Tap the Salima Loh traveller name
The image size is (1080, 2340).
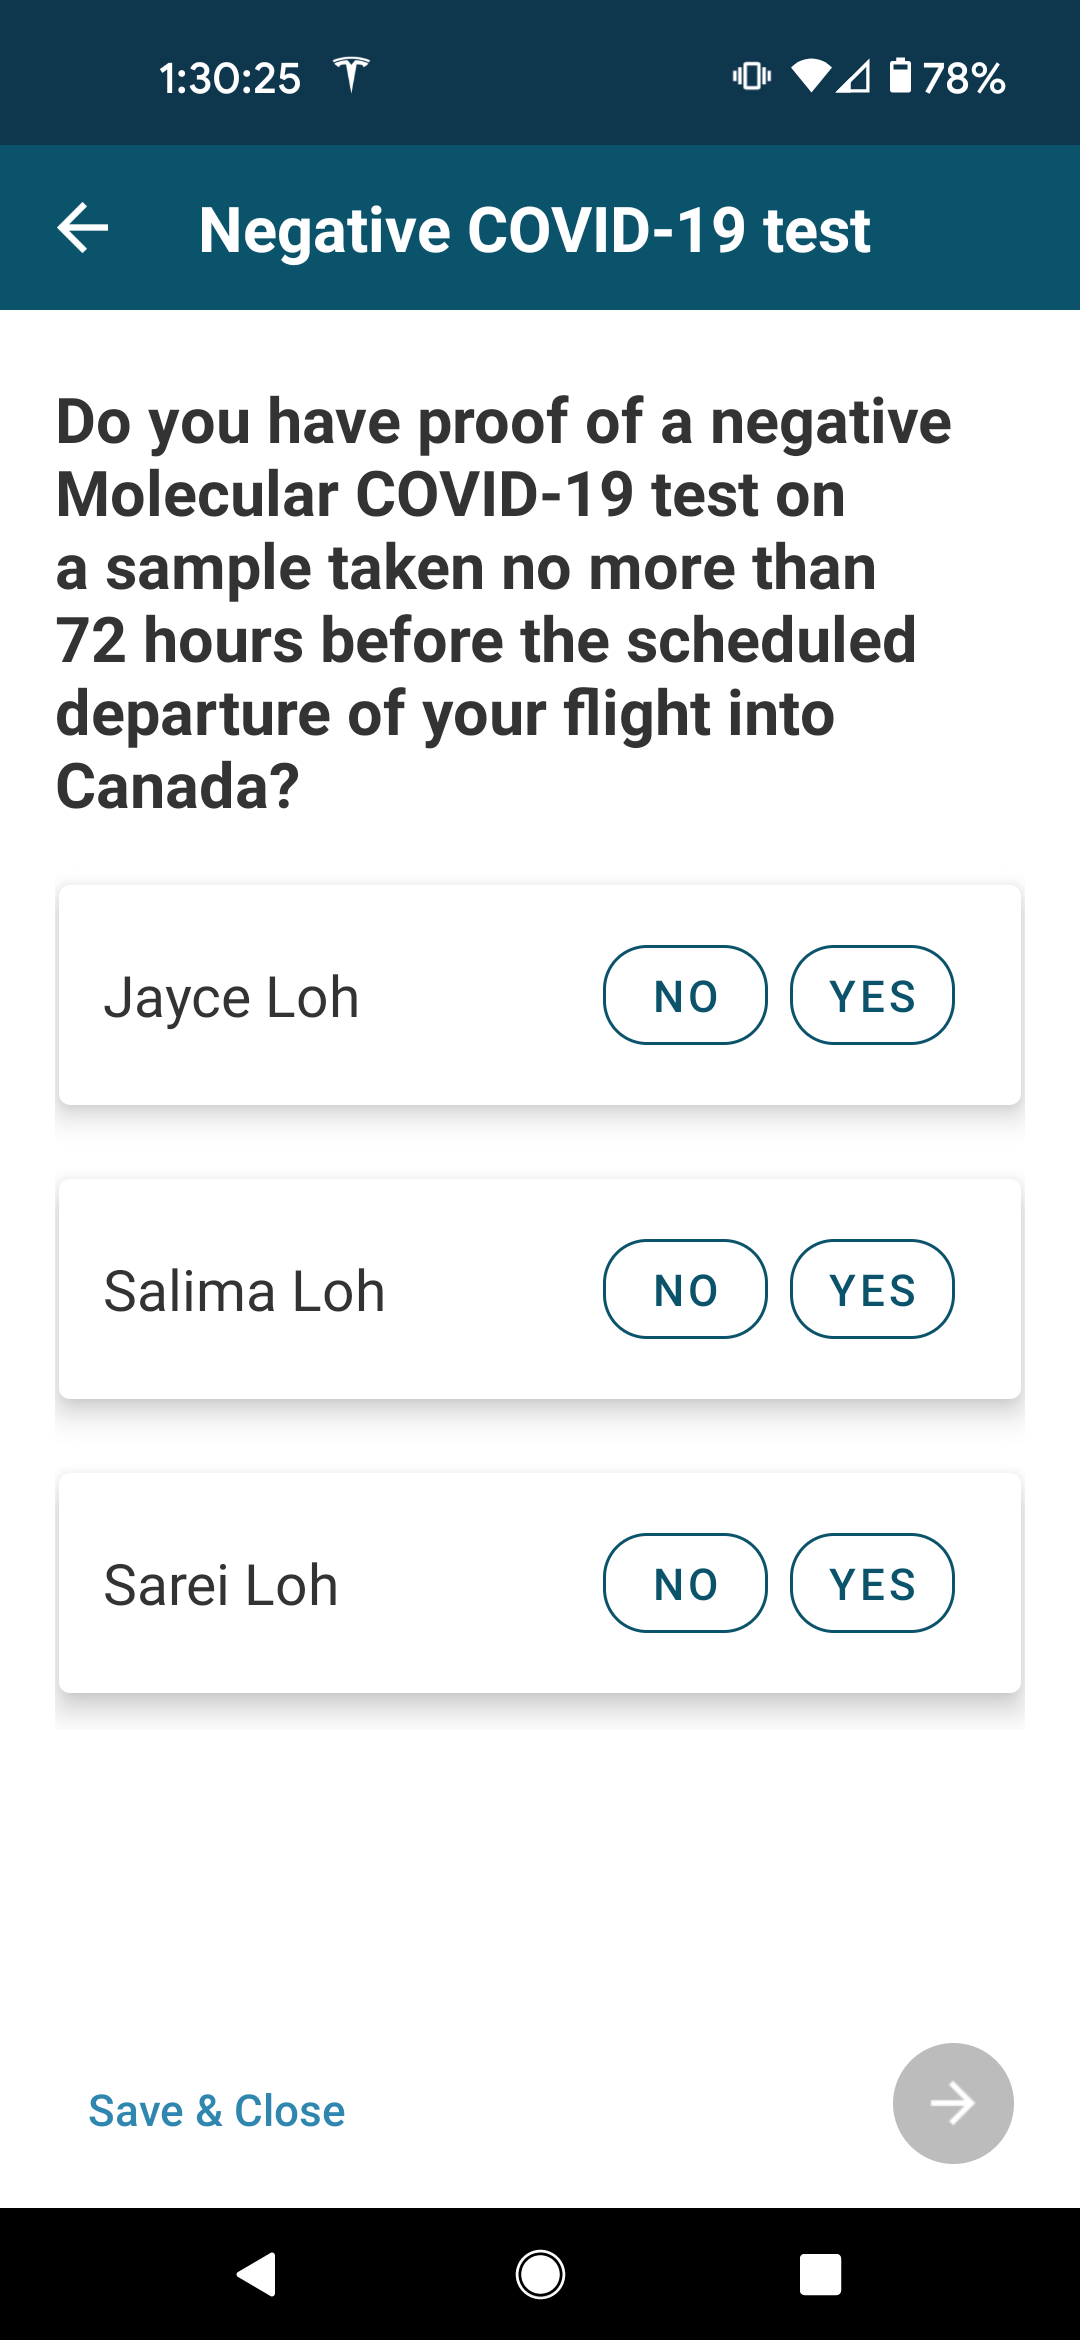click(x=244, y=1292)
